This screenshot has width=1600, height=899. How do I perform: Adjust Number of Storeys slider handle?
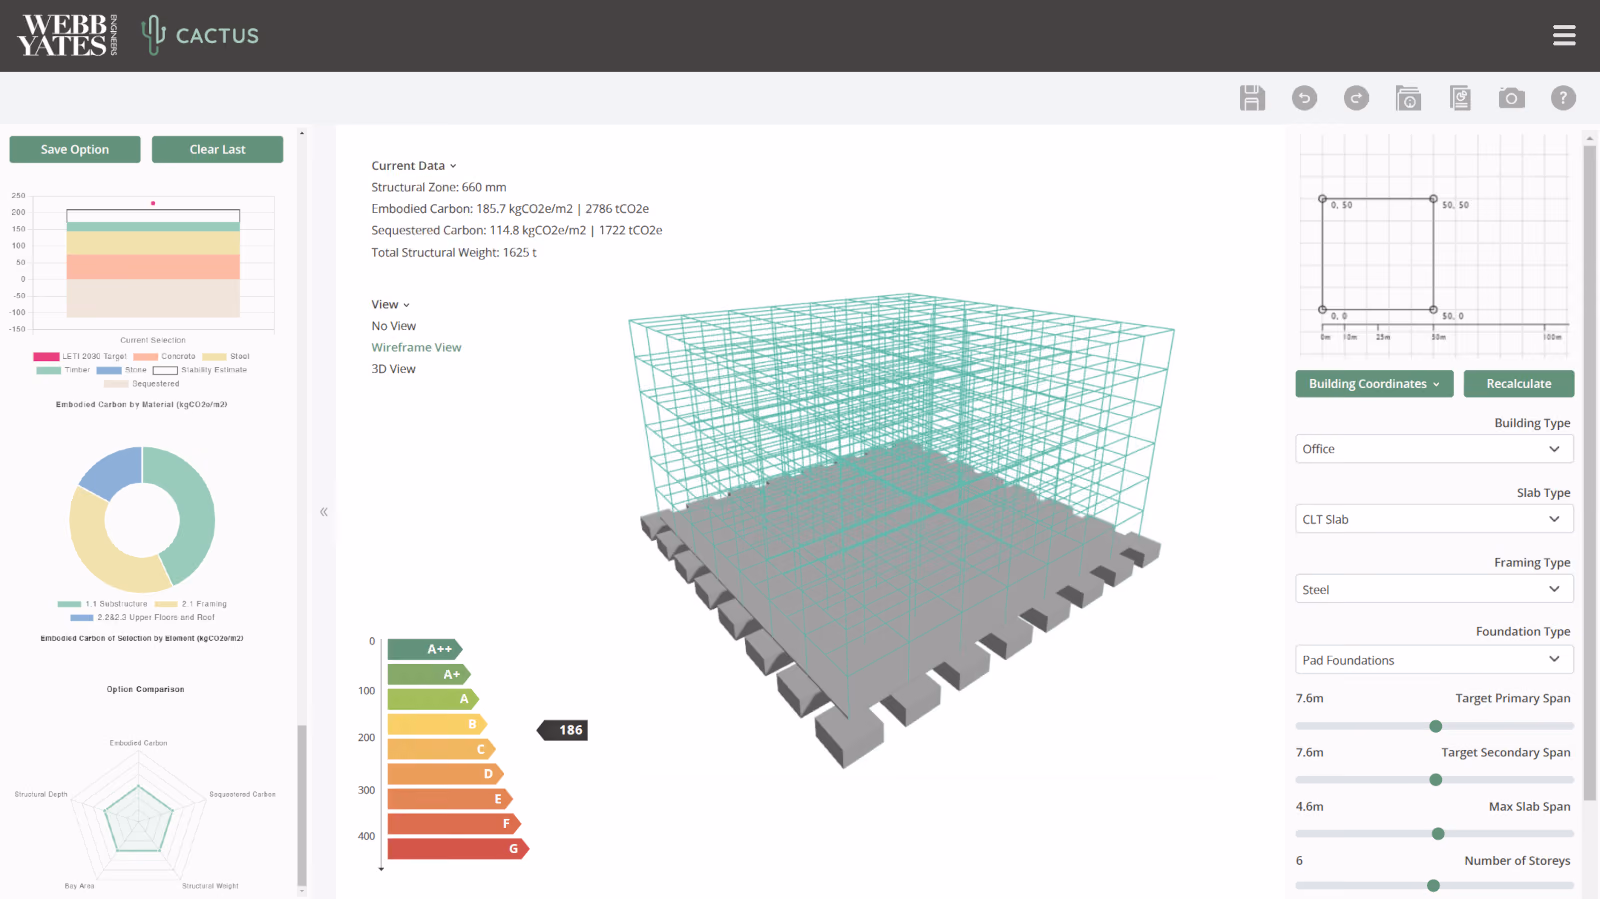point(1433,886)
